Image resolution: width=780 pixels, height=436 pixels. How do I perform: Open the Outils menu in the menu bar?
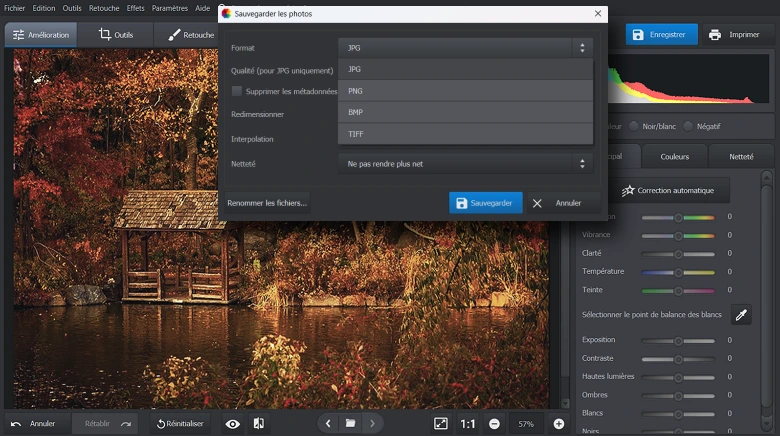[72, 8]
